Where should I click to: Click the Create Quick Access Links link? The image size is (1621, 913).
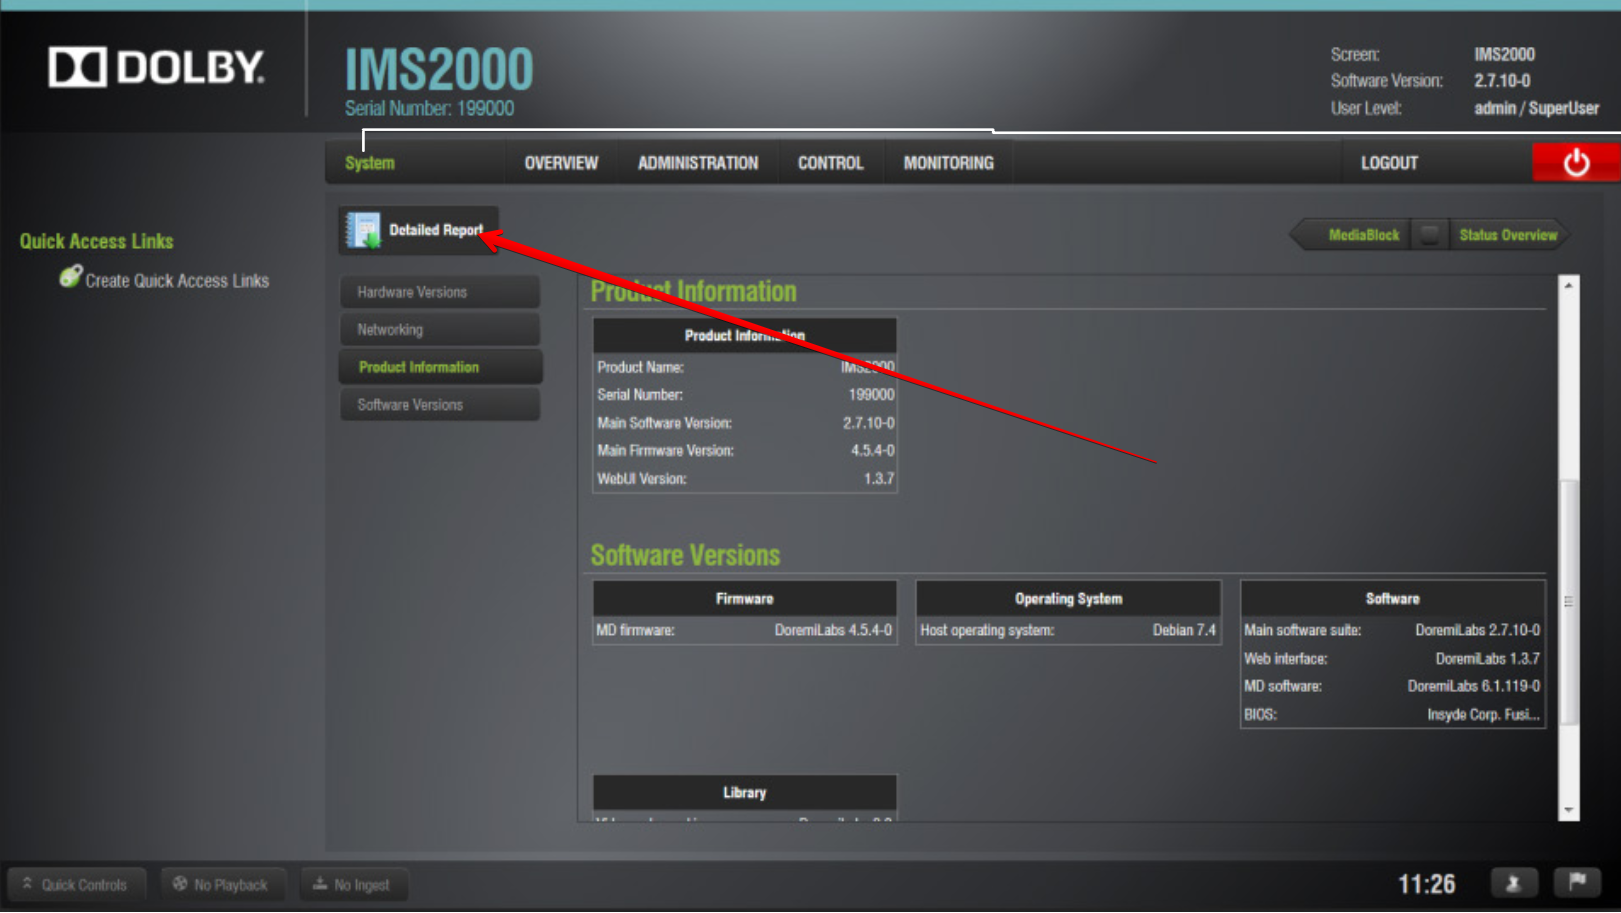[177, 281]
